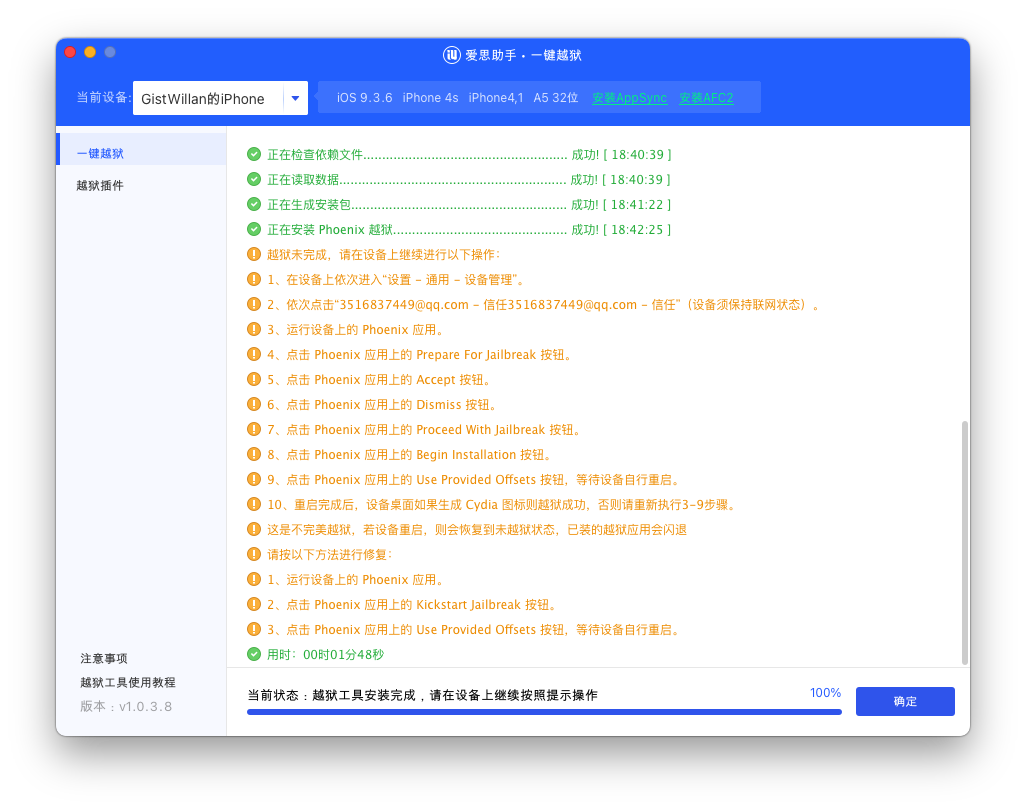The width and height of the screenshot is (1026, 810).
Task: Click the log area vertical scrollbar
Action: [x=964, y=543]
